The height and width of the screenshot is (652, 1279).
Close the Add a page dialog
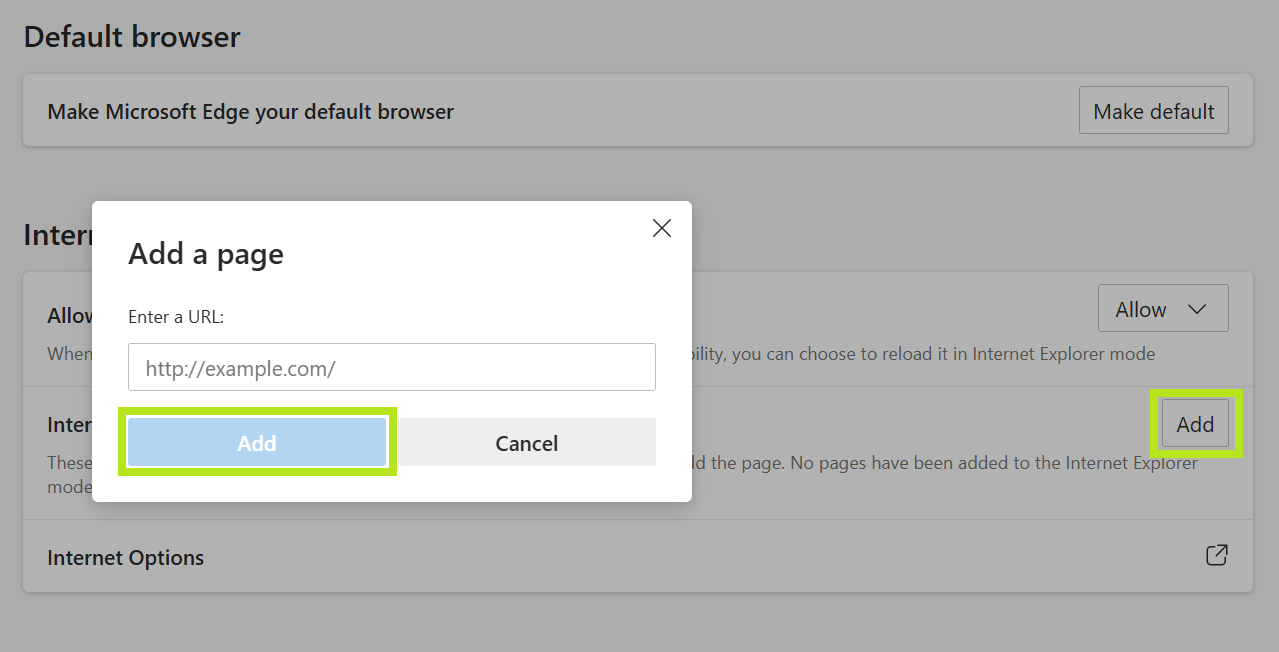pyautogui.click(x=661, y=228)
